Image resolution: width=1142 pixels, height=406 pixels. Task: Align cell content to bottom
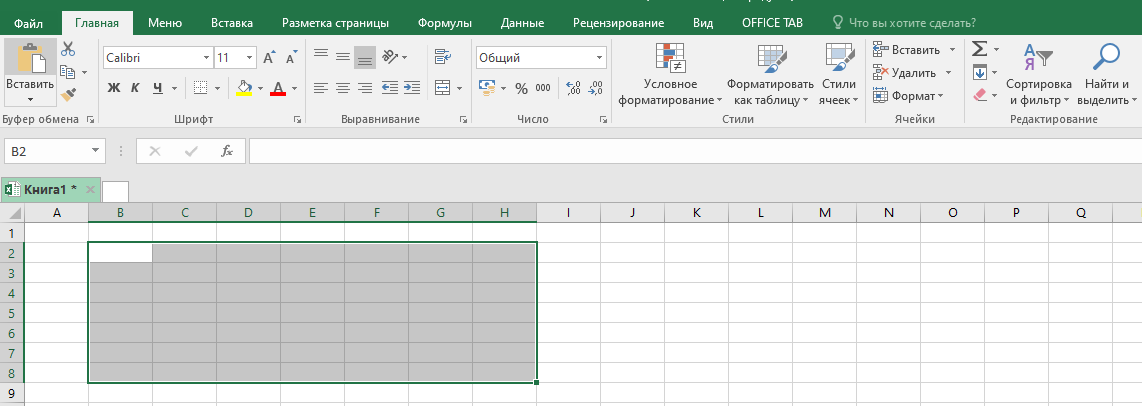point(365,56)
